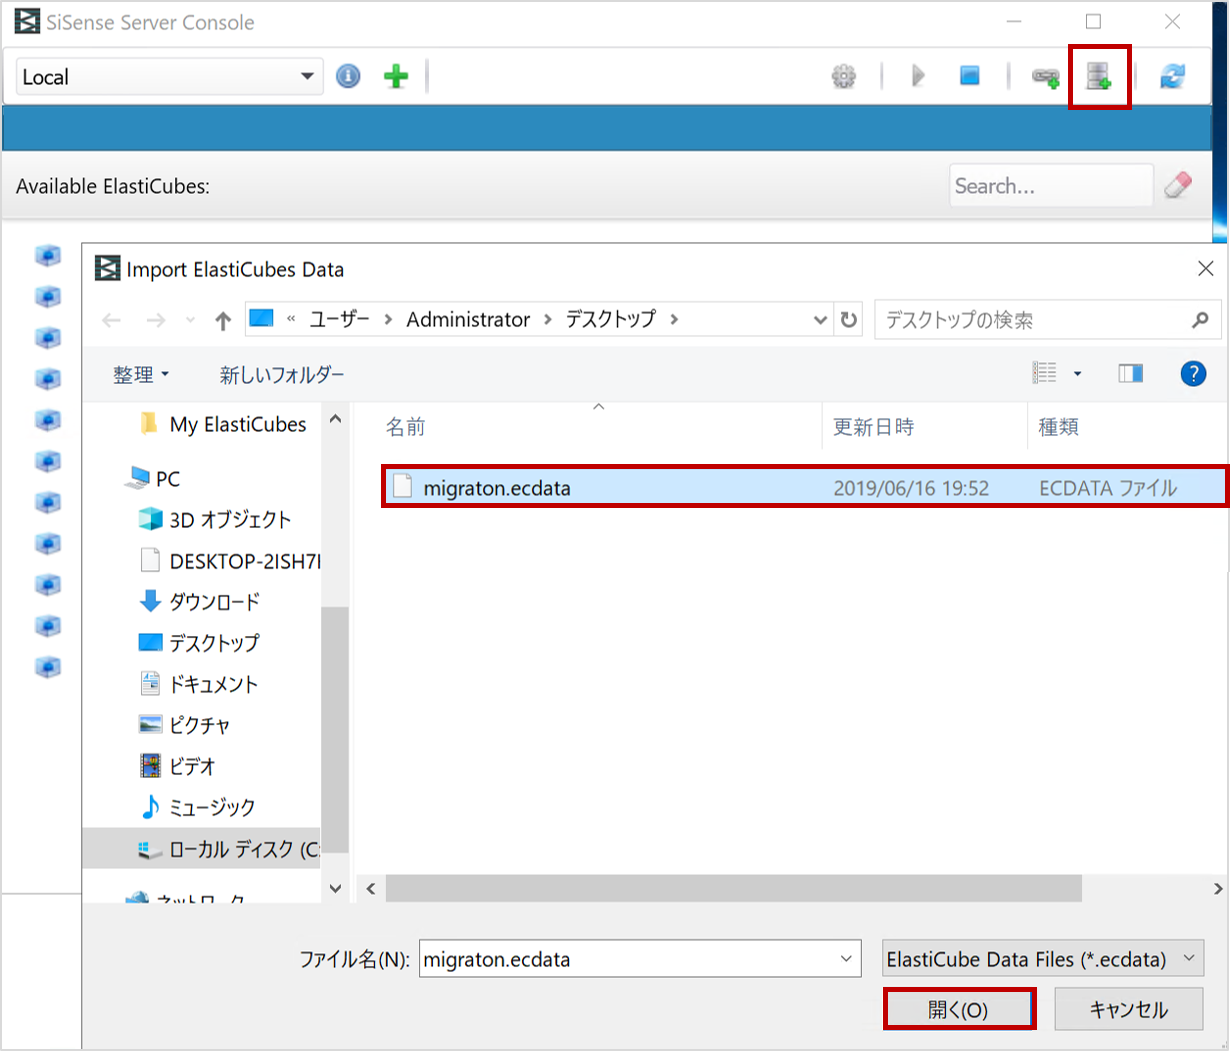Open the recent locations dropdown arrow

pos(190,320)
